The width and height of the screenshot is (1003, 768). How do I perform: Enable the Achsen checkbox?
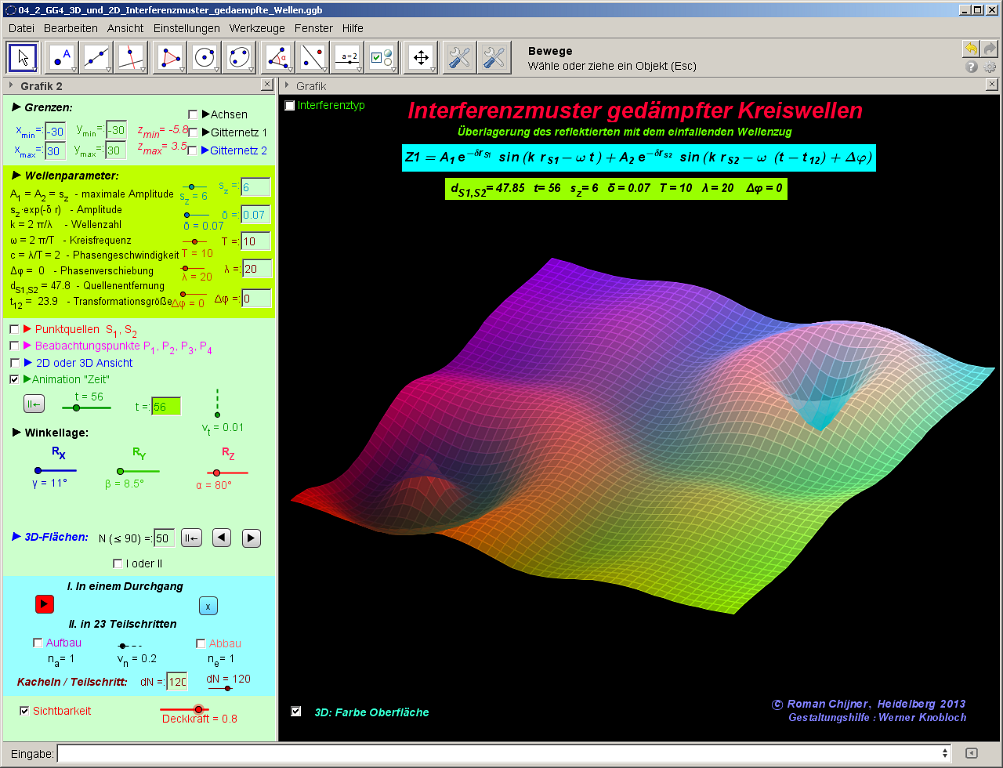click(x=194, y=114)
